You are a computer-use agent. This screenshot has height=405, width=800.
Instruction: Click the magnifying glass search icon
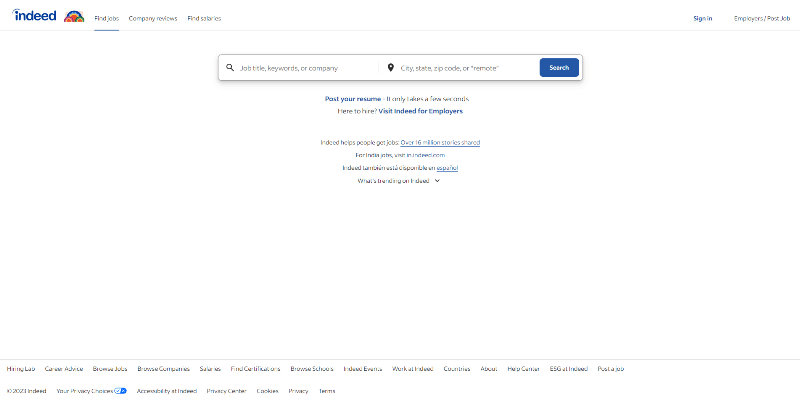point(230,67)
